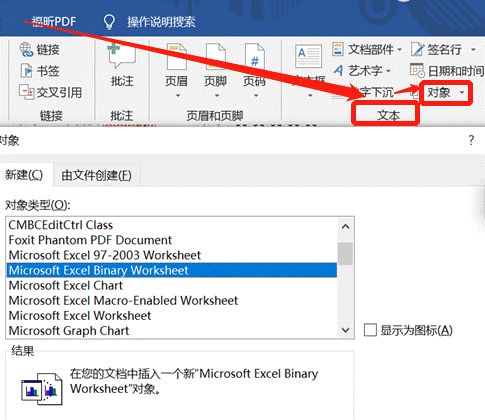
Task: Select the plain Microsoft Excel Worksheet entry
Action: tap(172, 315)
